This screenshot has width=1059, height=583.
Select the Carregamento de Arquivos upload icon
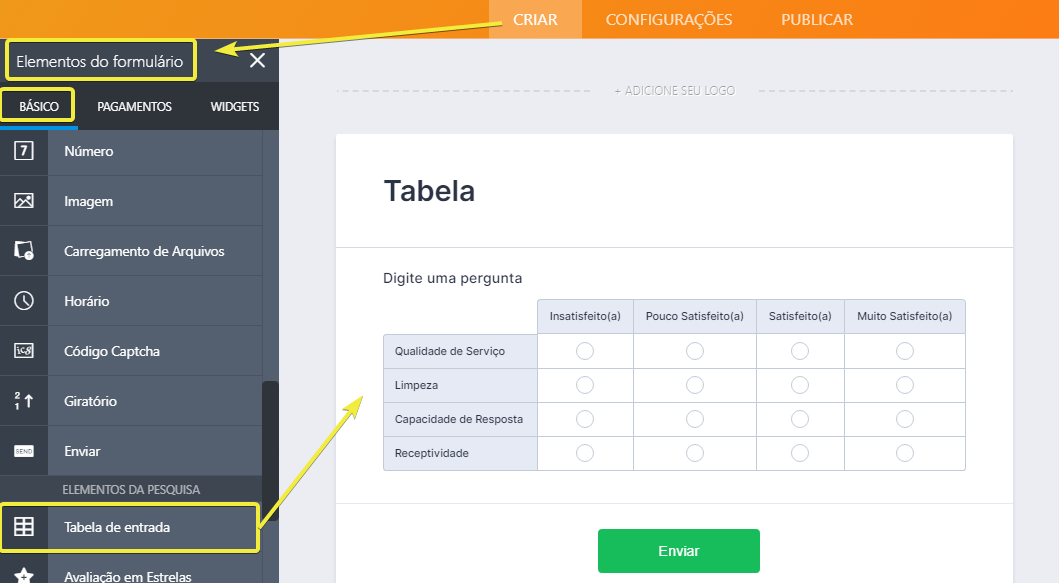click(24, 251)
